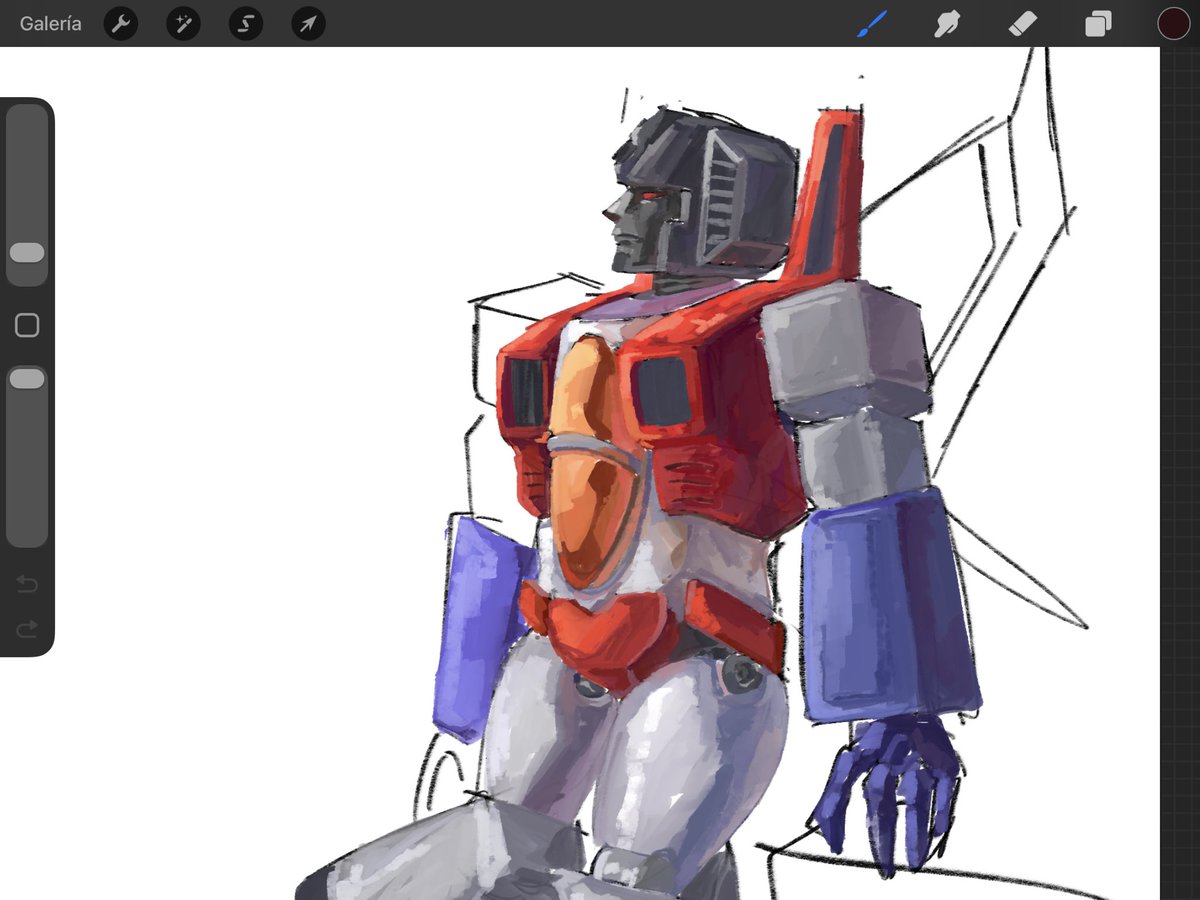
Task: Select the Smudge tool
Action: click(946, 23)
